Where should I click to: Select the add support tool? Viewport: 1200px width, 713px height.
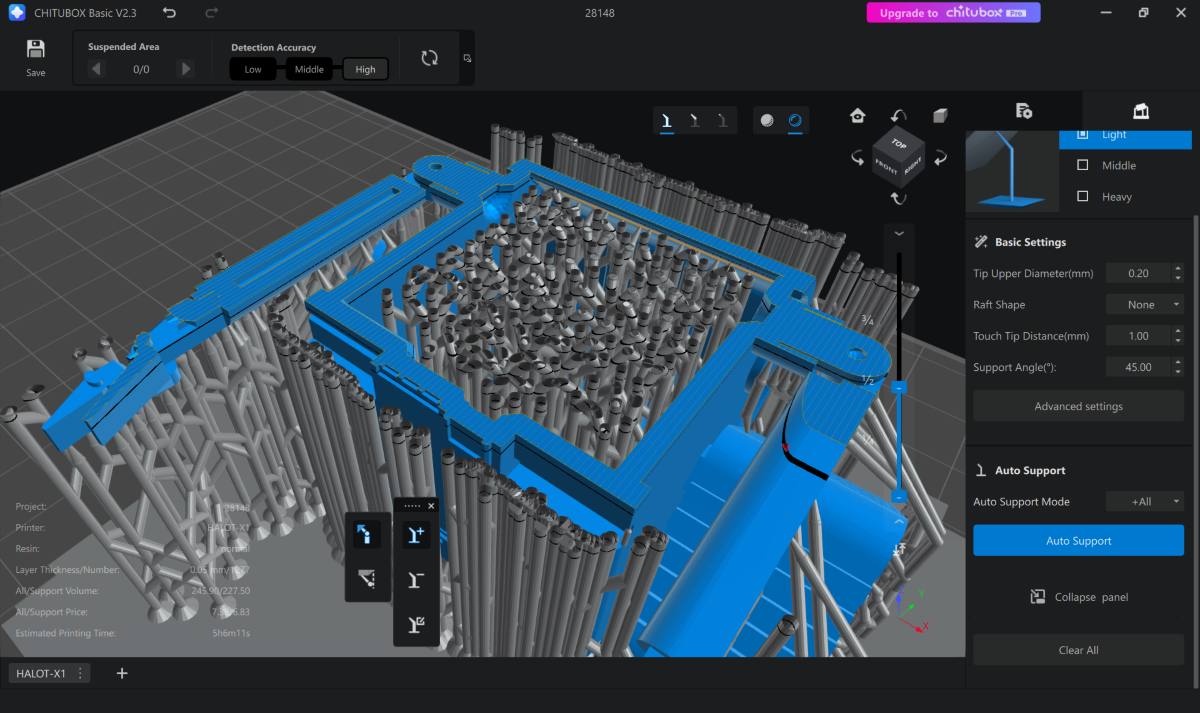(416, 535)
